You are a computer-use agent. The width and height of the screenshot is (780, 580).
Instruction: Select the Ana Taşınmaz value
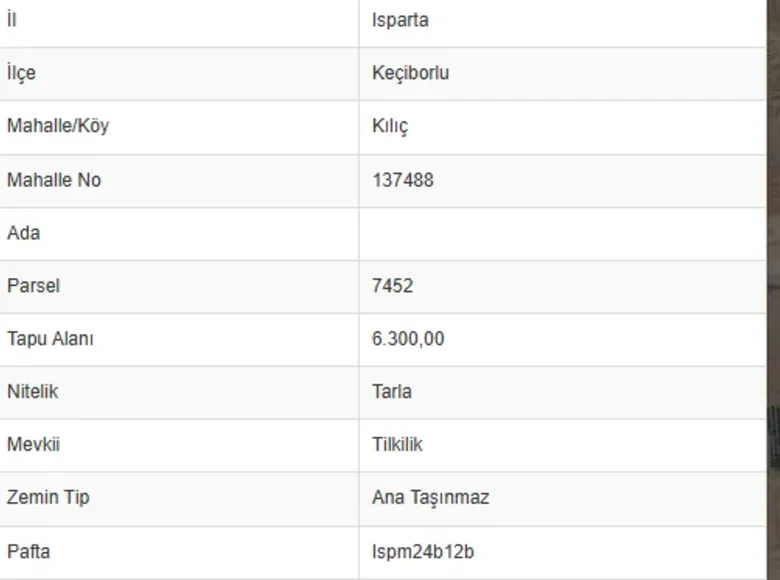click(x=430, y=498)
